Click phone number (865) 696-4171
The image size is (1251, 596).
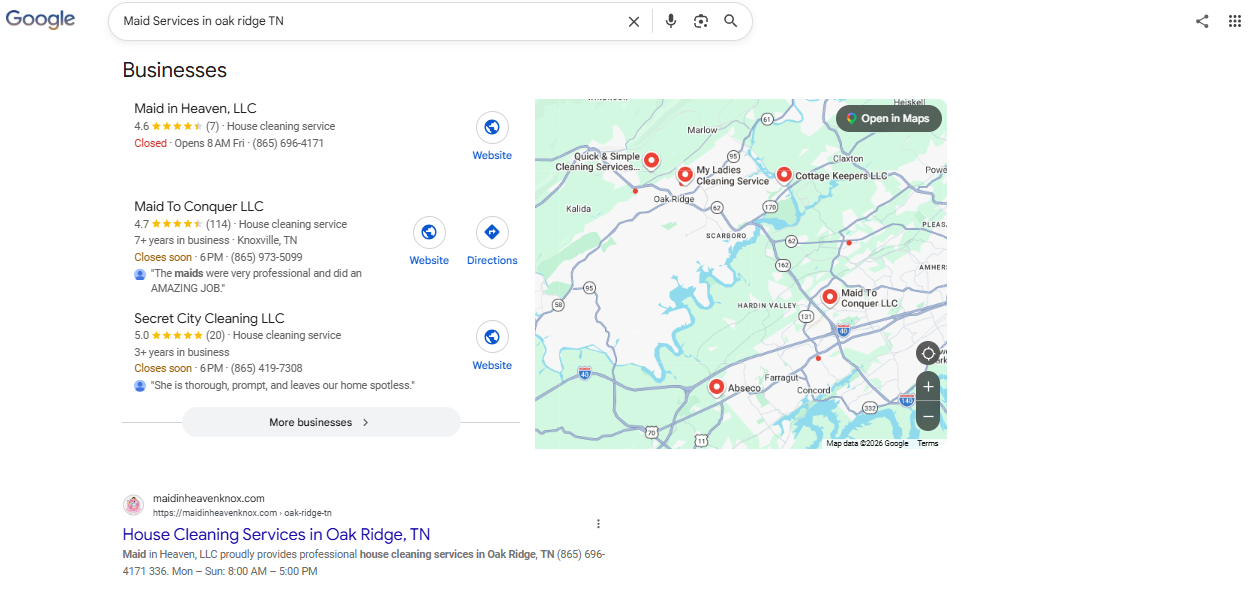coord(288,143)
